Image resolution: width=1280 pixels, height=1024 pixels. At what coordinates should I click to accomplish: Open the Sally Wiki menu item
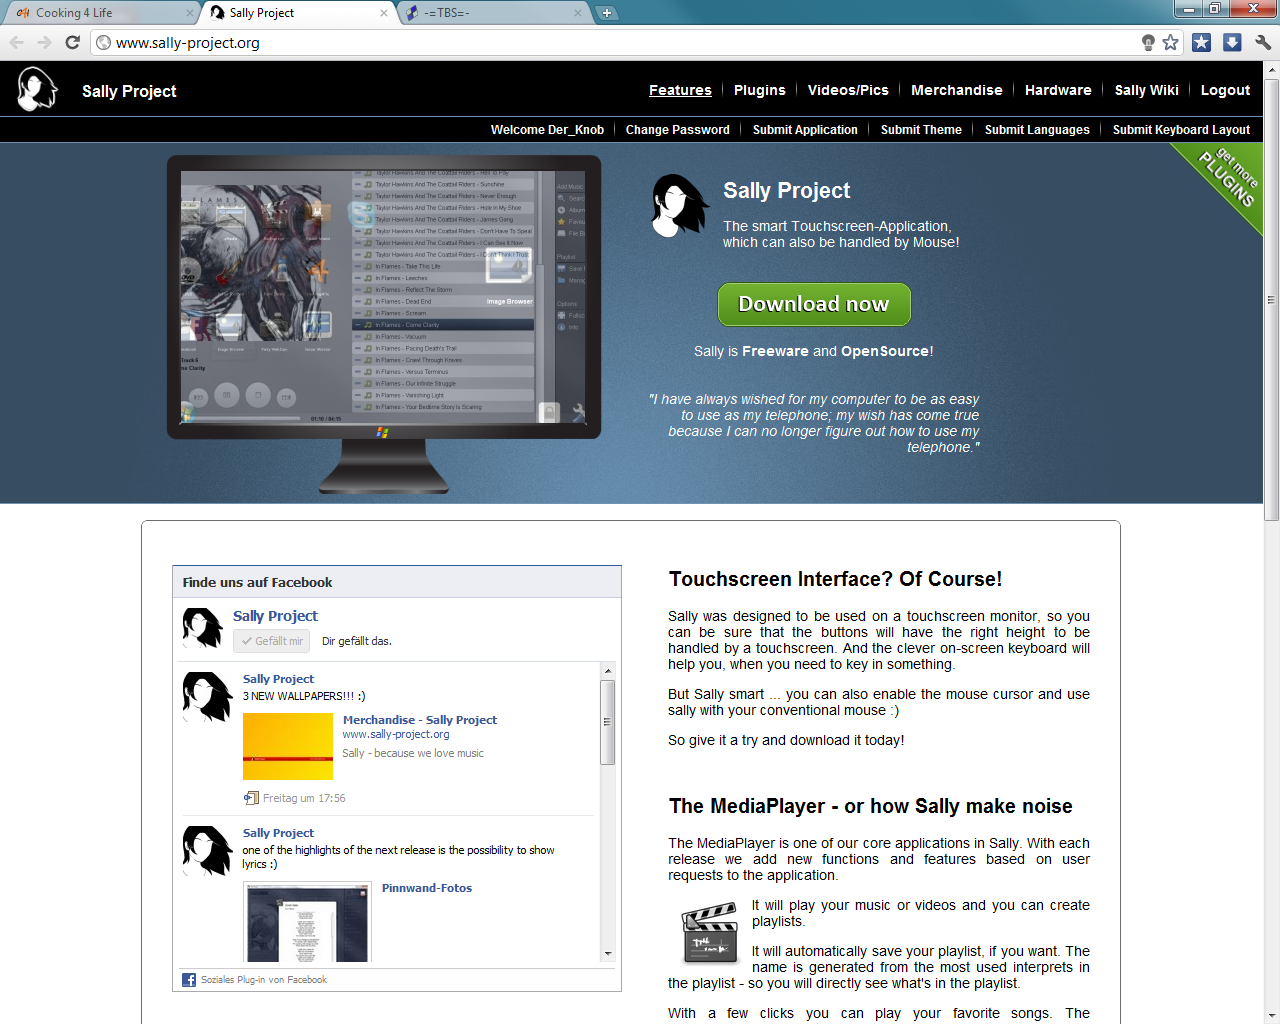[1147, 90]
